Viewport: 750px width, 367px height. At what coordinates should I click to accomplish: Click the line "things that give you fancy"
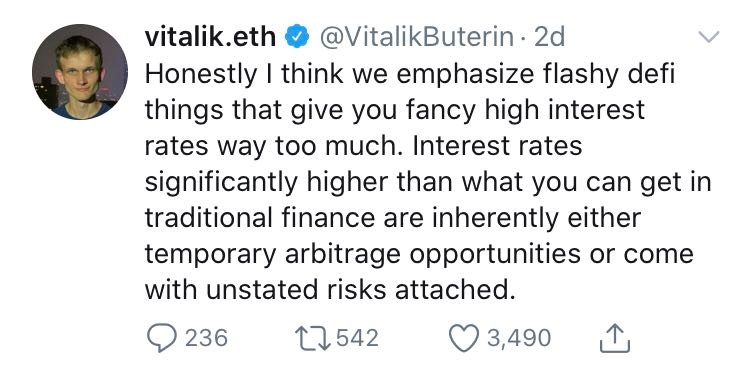pos(395,111)
